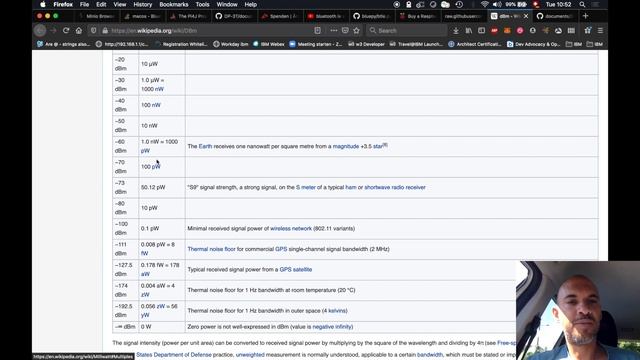Screen dimensions: 640x360
Task: Follow the shortwave radio receiver link
Action: [x=395, y=187]
